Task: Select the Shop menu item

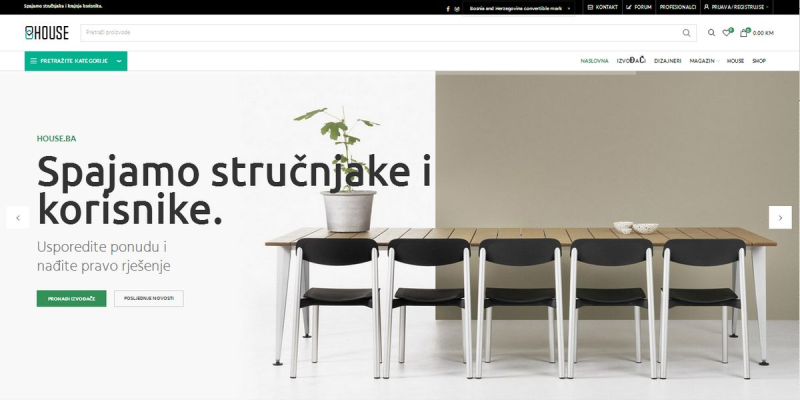Action: [x=759, y=61]
